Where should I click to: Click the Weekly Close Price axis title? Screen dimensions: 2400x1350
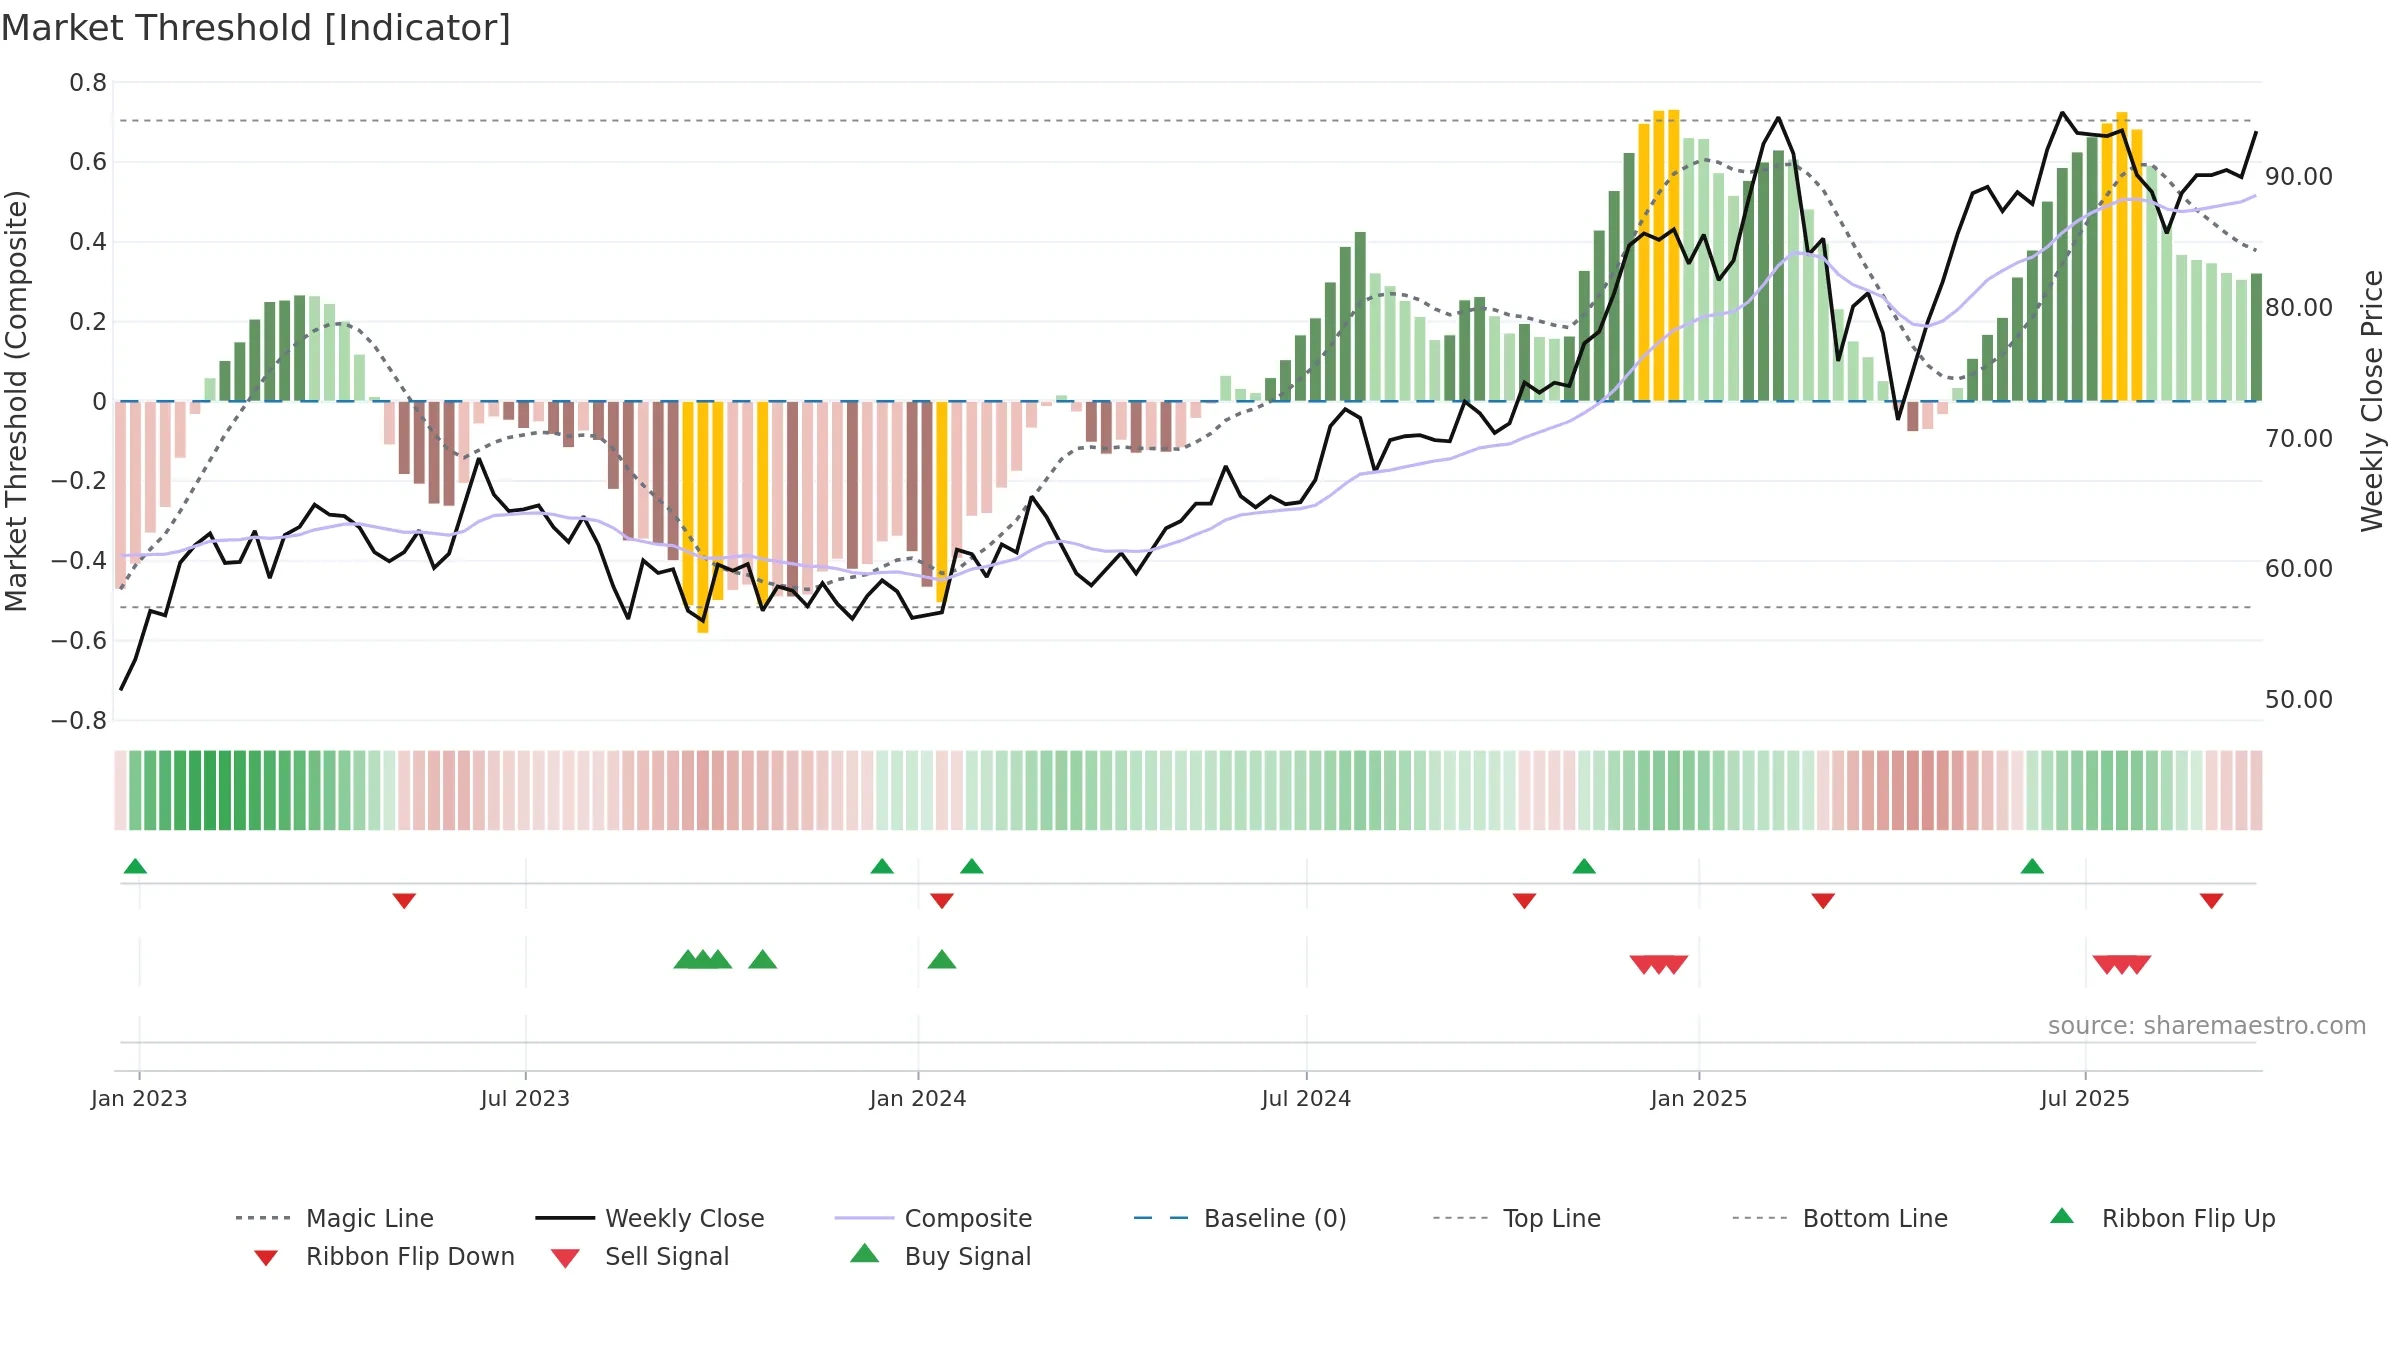pyautogui.click(x=2372, y=401)
